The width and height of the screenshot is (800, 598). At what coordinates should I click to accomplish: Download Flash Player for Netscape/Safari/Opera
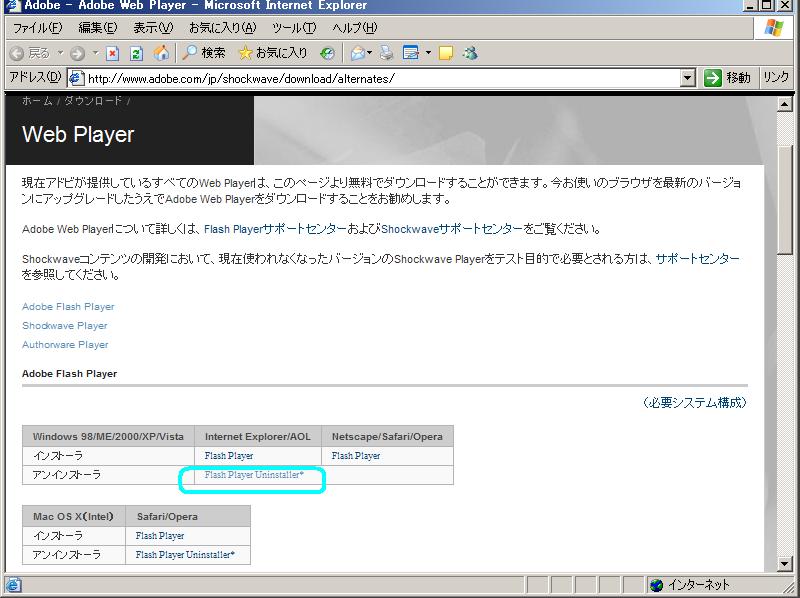point(356,456)
